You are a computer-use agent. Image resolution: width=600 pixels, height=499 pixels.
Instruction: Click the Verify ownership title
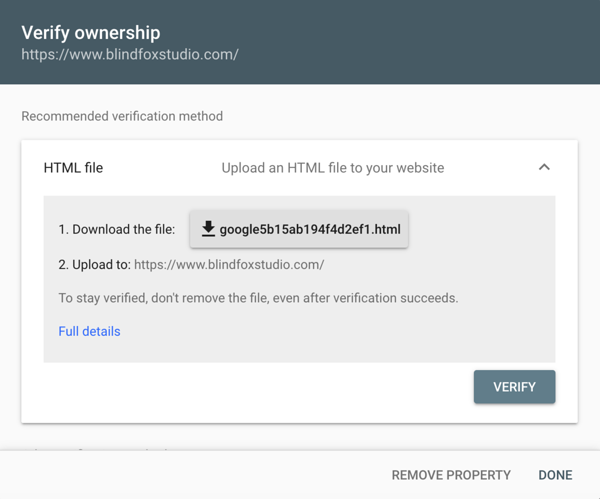click(91, 33)
